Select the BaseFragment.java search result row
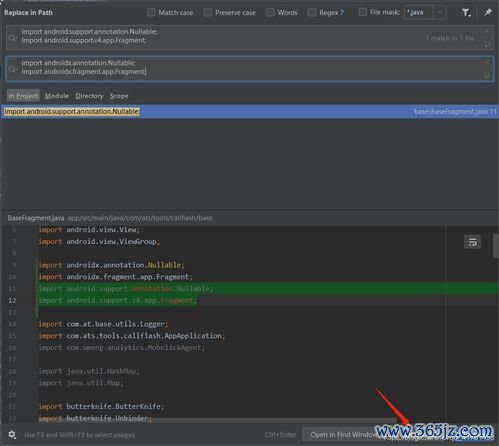The height and width of the screenshot is (446, 499). [249, 112]
